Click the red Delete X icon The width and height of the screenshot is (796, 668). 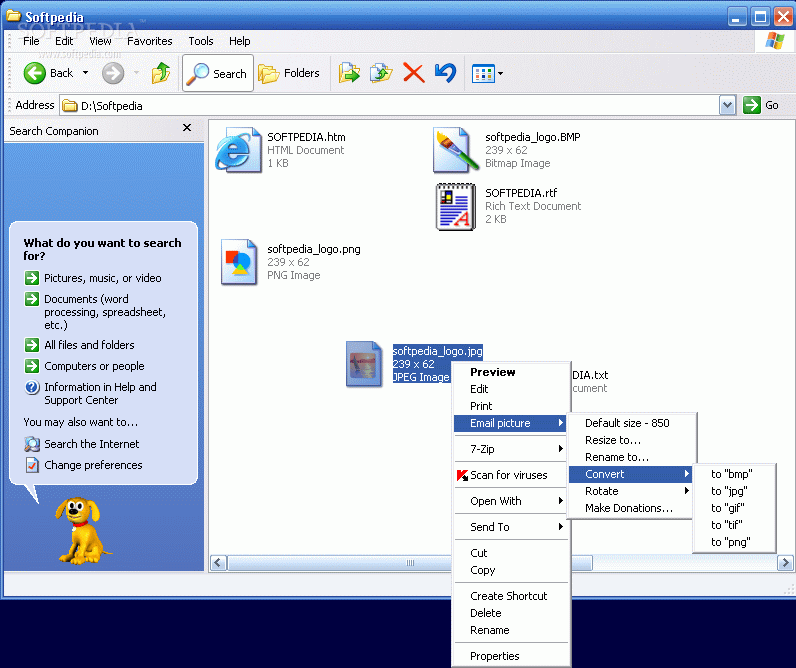tap(414, 73)
